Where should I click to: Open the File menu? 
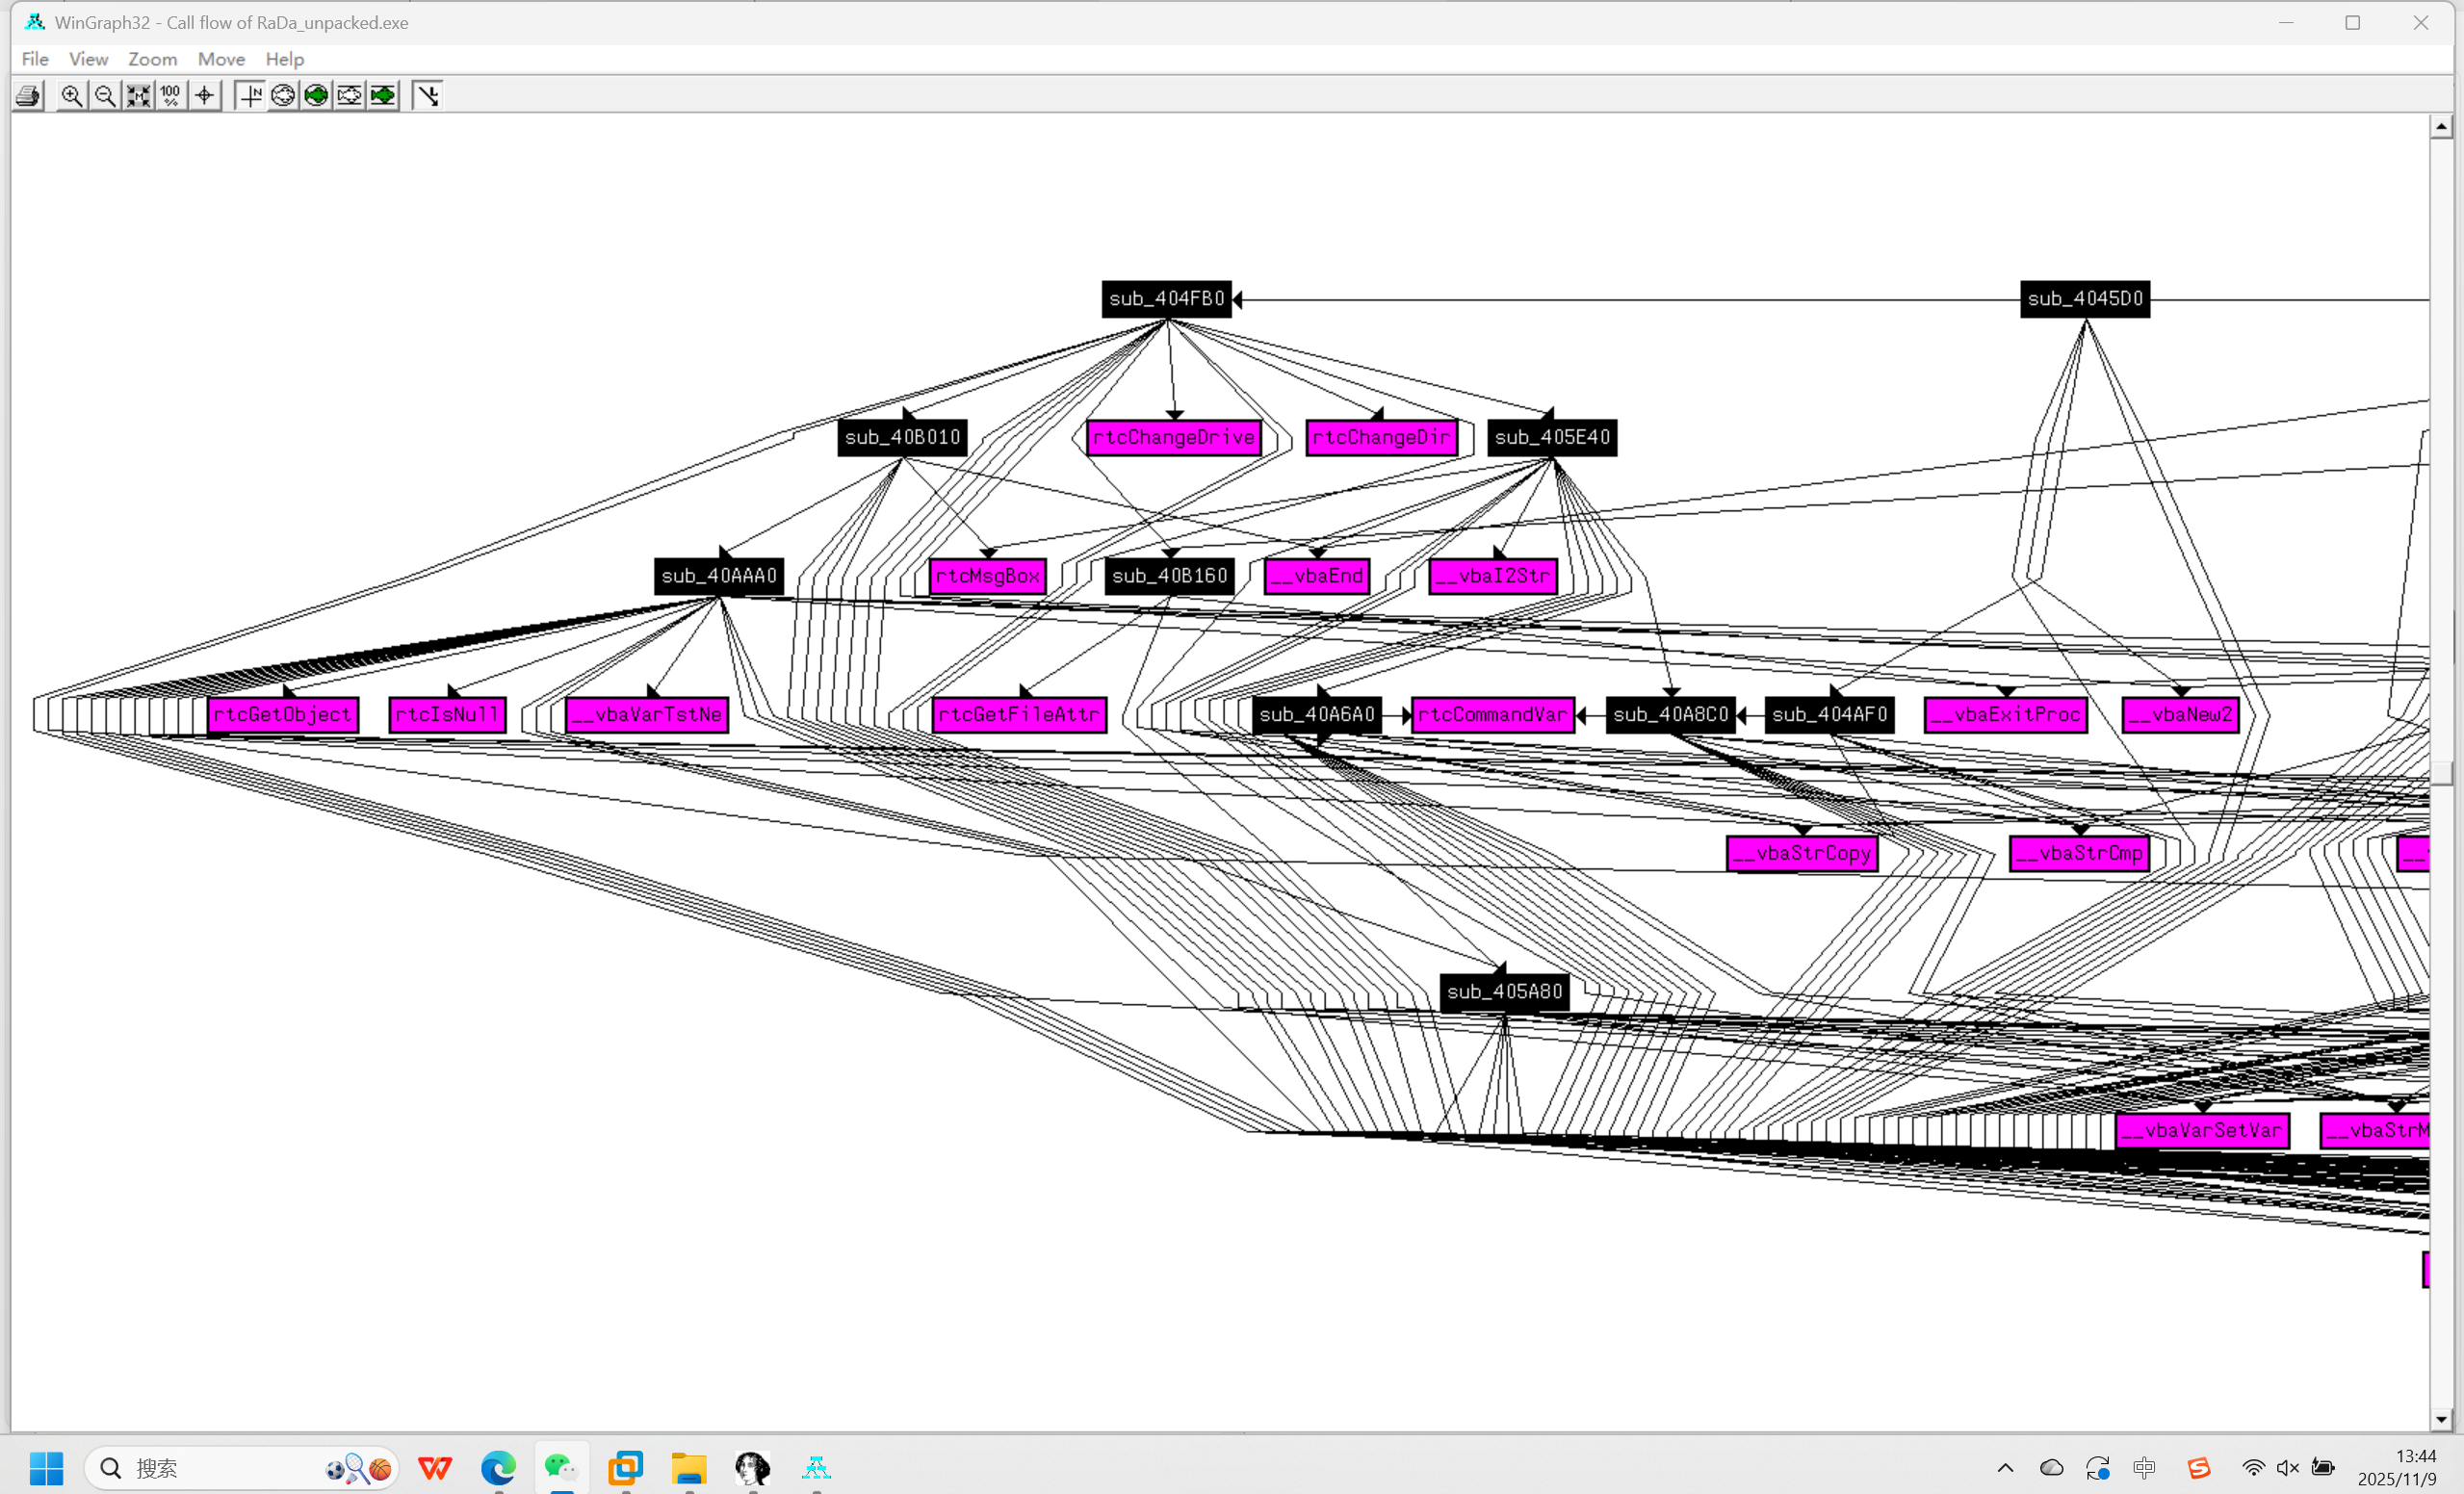(35, 59)
